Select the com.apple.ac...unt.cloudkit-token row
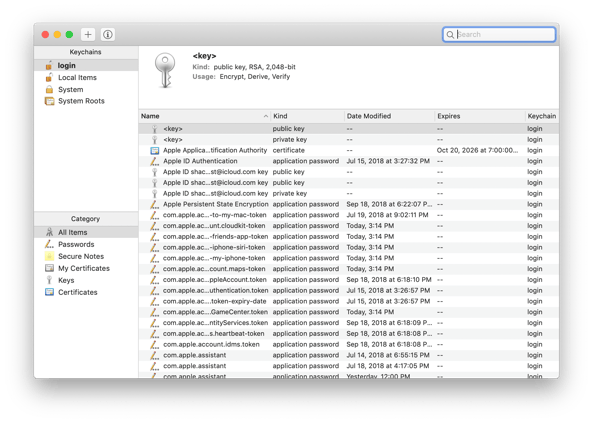Viewport: 593px width, 423px height. pos(349,226)
